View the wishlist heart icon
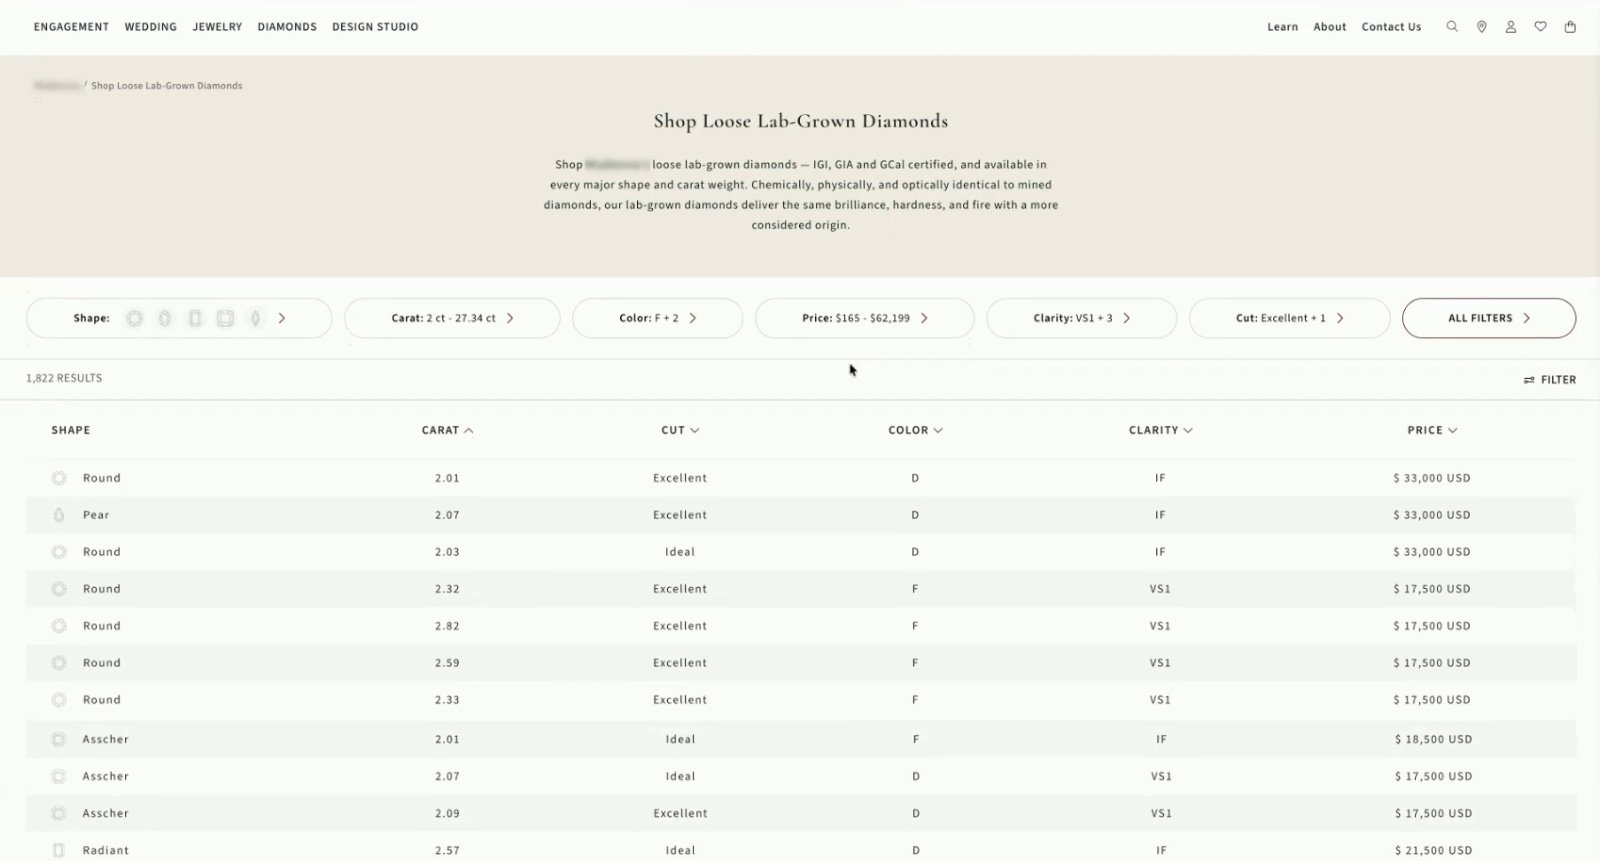 (x=1540, y=27)
